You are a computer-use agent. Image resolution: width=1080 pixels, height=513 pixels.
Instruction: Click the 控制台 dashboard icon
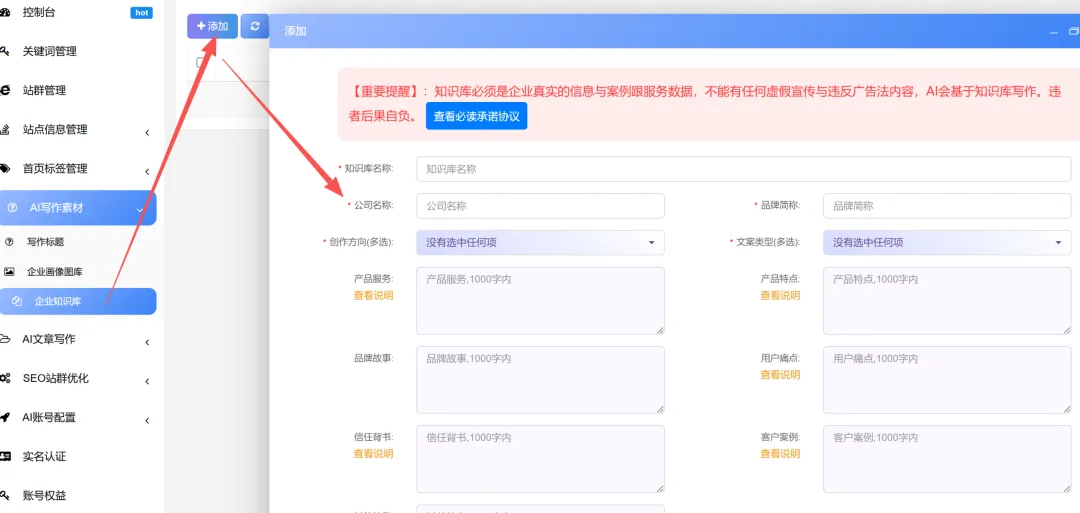[x=5, y=12]
